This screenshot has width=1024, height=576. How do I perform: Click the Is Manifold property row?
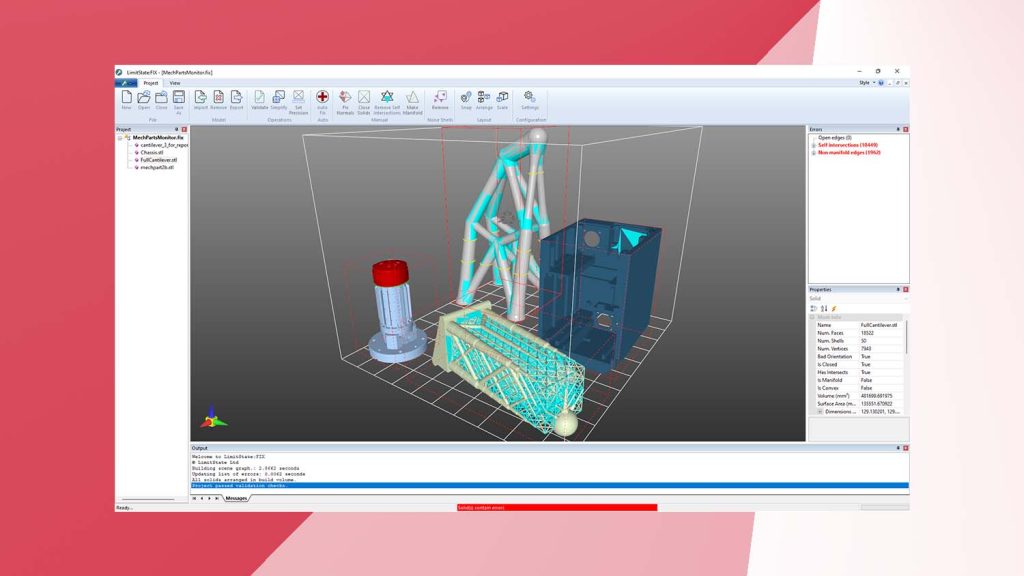[857, 380]
